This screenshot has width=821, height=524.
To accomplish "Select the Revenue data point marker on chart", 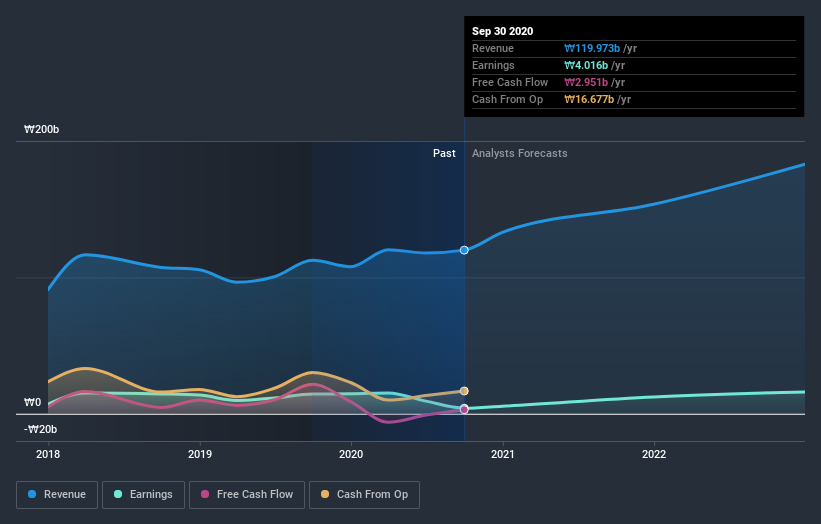I will (x=464, y=250).
